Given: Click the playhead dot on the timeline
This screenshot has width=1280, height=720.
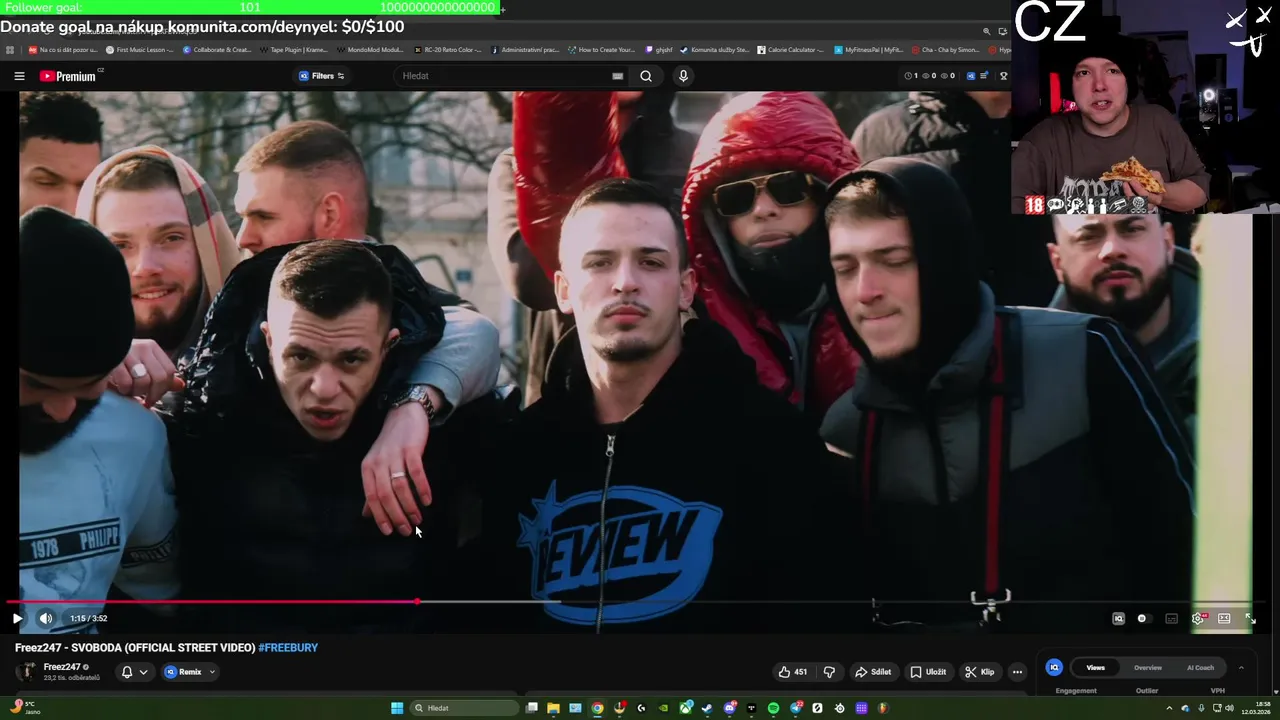Looking at the screenshot, I should (416, 602).
